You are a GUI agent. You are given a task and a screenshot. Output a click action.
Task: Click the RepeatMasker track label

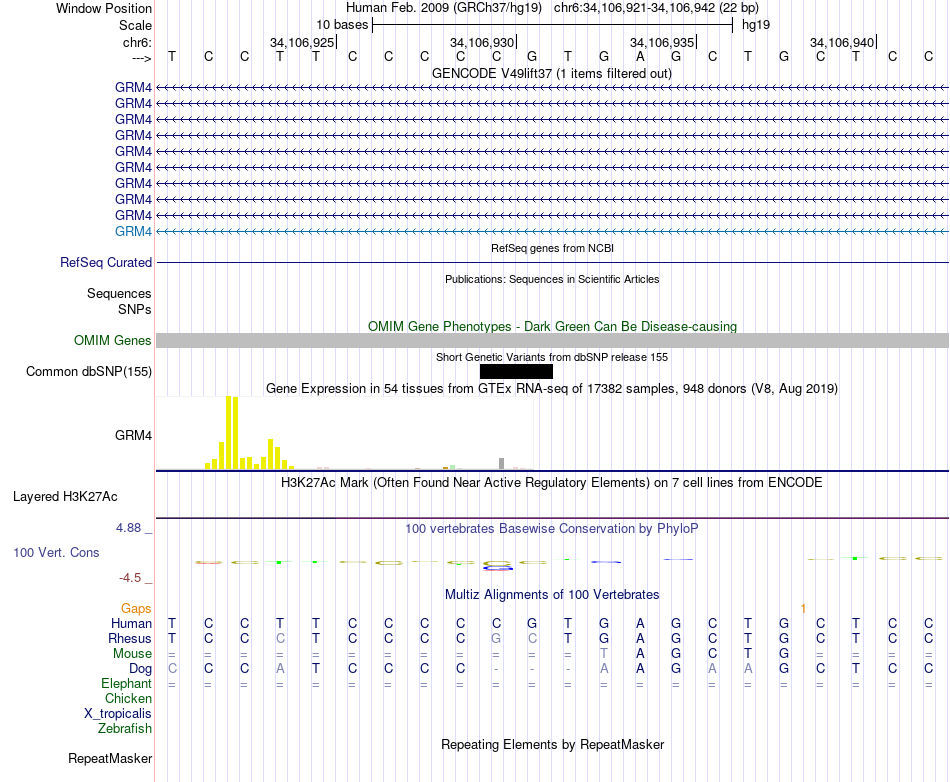pos(110,758)
